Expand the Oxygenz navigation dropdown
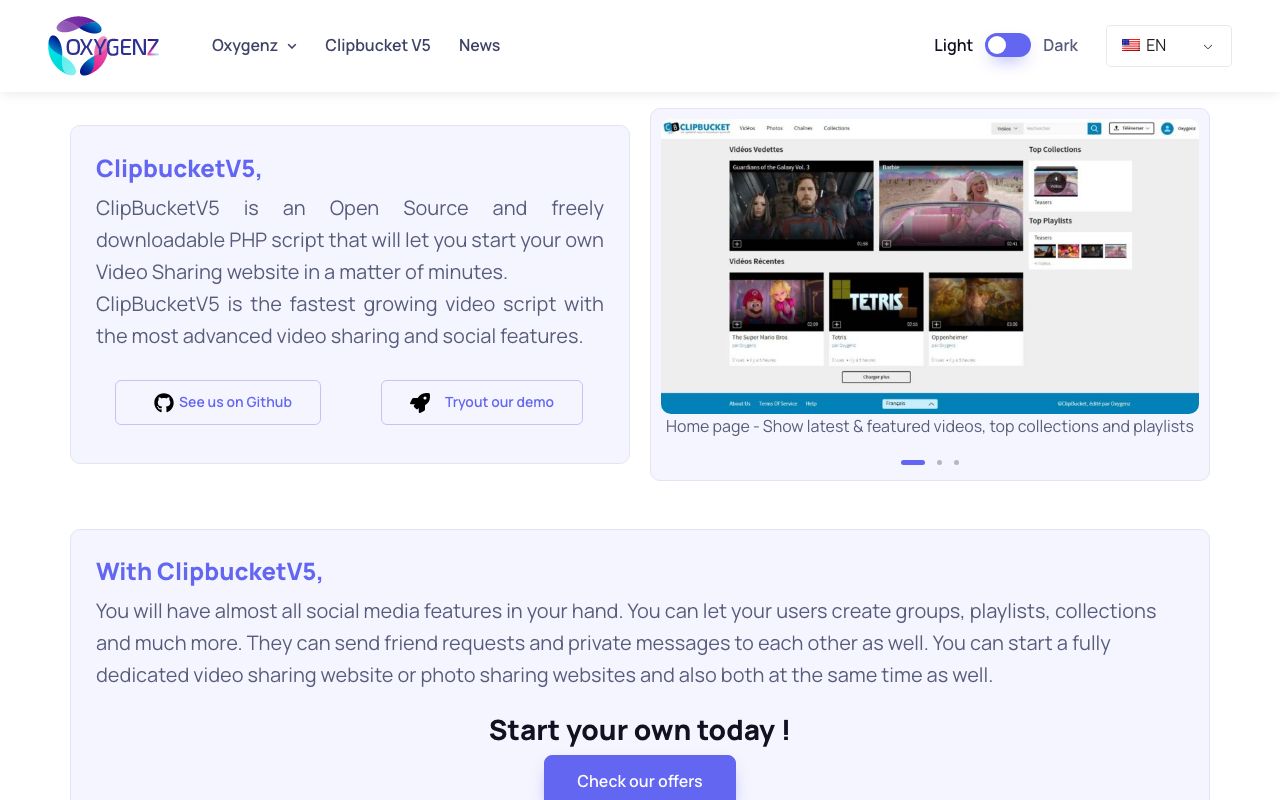Image resolution: width=1280 pixels, height=800 pixels. coord(254,46)
